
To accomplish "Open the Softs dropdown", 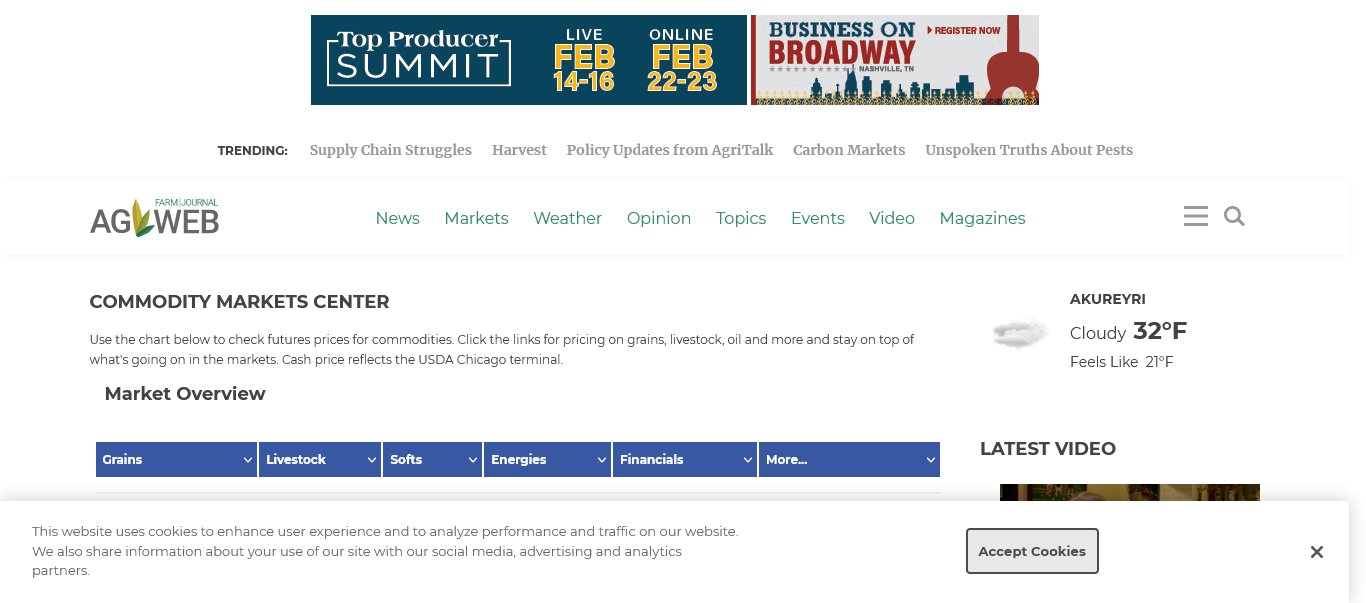I will tap(432, 459).
